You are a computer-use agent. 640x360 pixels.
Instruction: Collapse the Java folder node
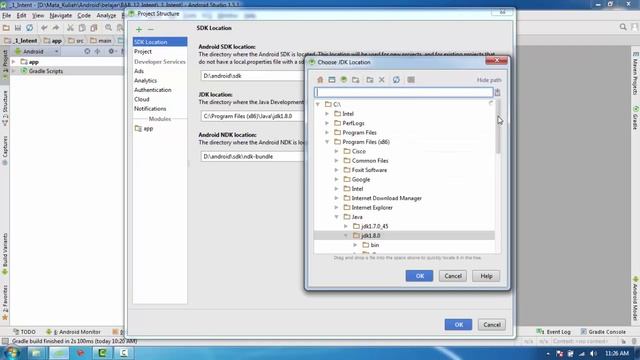pyautogui.click(x=337, y=217)
